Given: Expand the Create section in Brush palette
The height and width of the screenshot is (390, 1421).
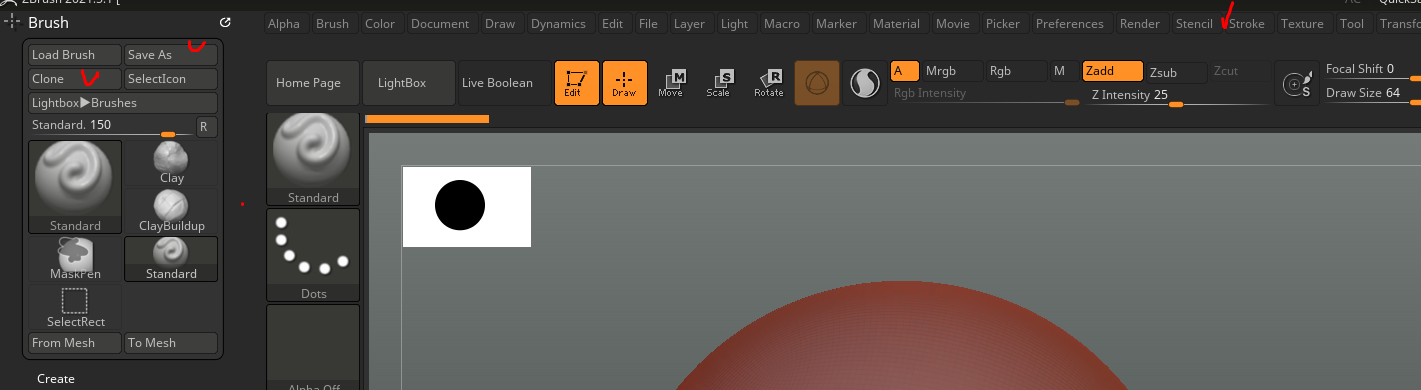Looking at the screenshot, I should click(x=56, y=379).
